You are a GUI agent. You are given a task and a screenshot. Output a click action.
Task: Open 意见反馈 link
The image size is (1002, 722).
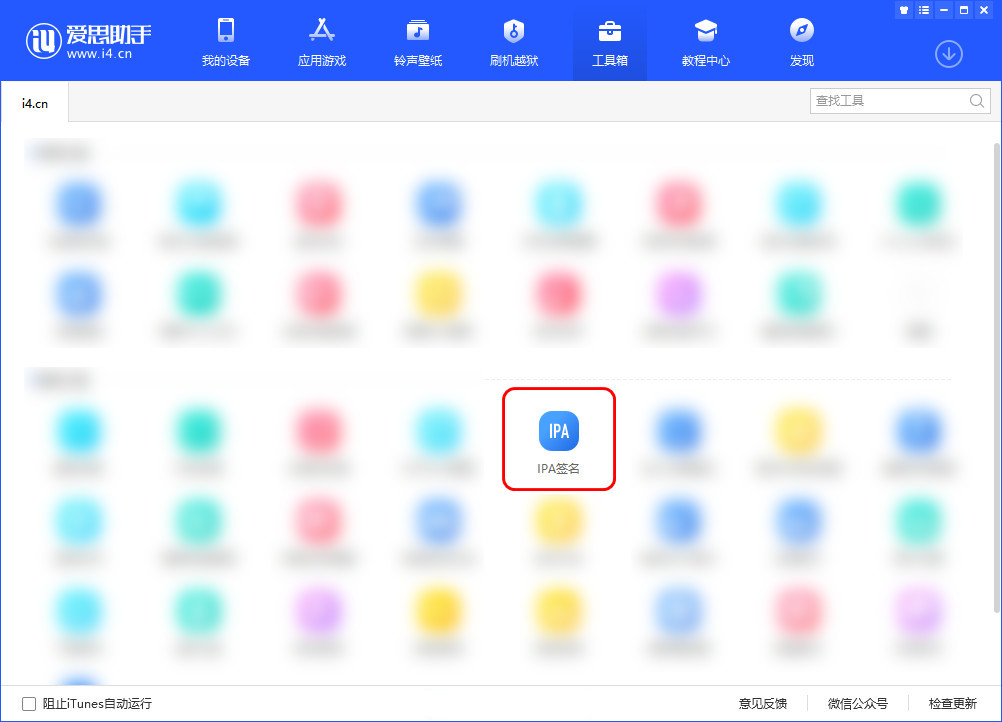click(x=762, y=704)
